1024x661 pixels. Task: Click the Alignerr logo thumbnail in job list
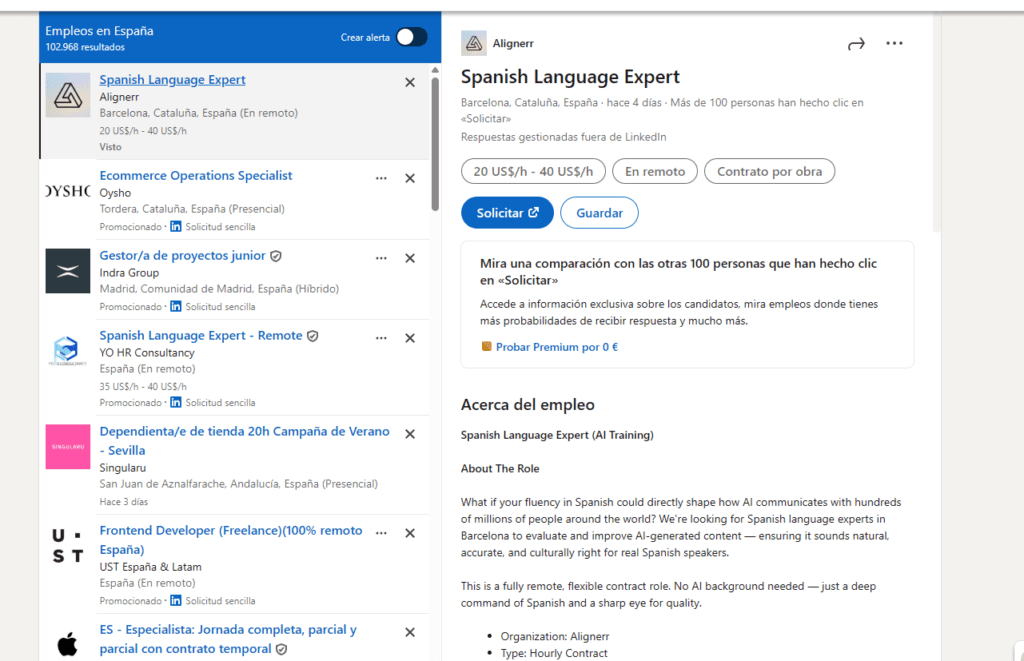pos(68,95)
